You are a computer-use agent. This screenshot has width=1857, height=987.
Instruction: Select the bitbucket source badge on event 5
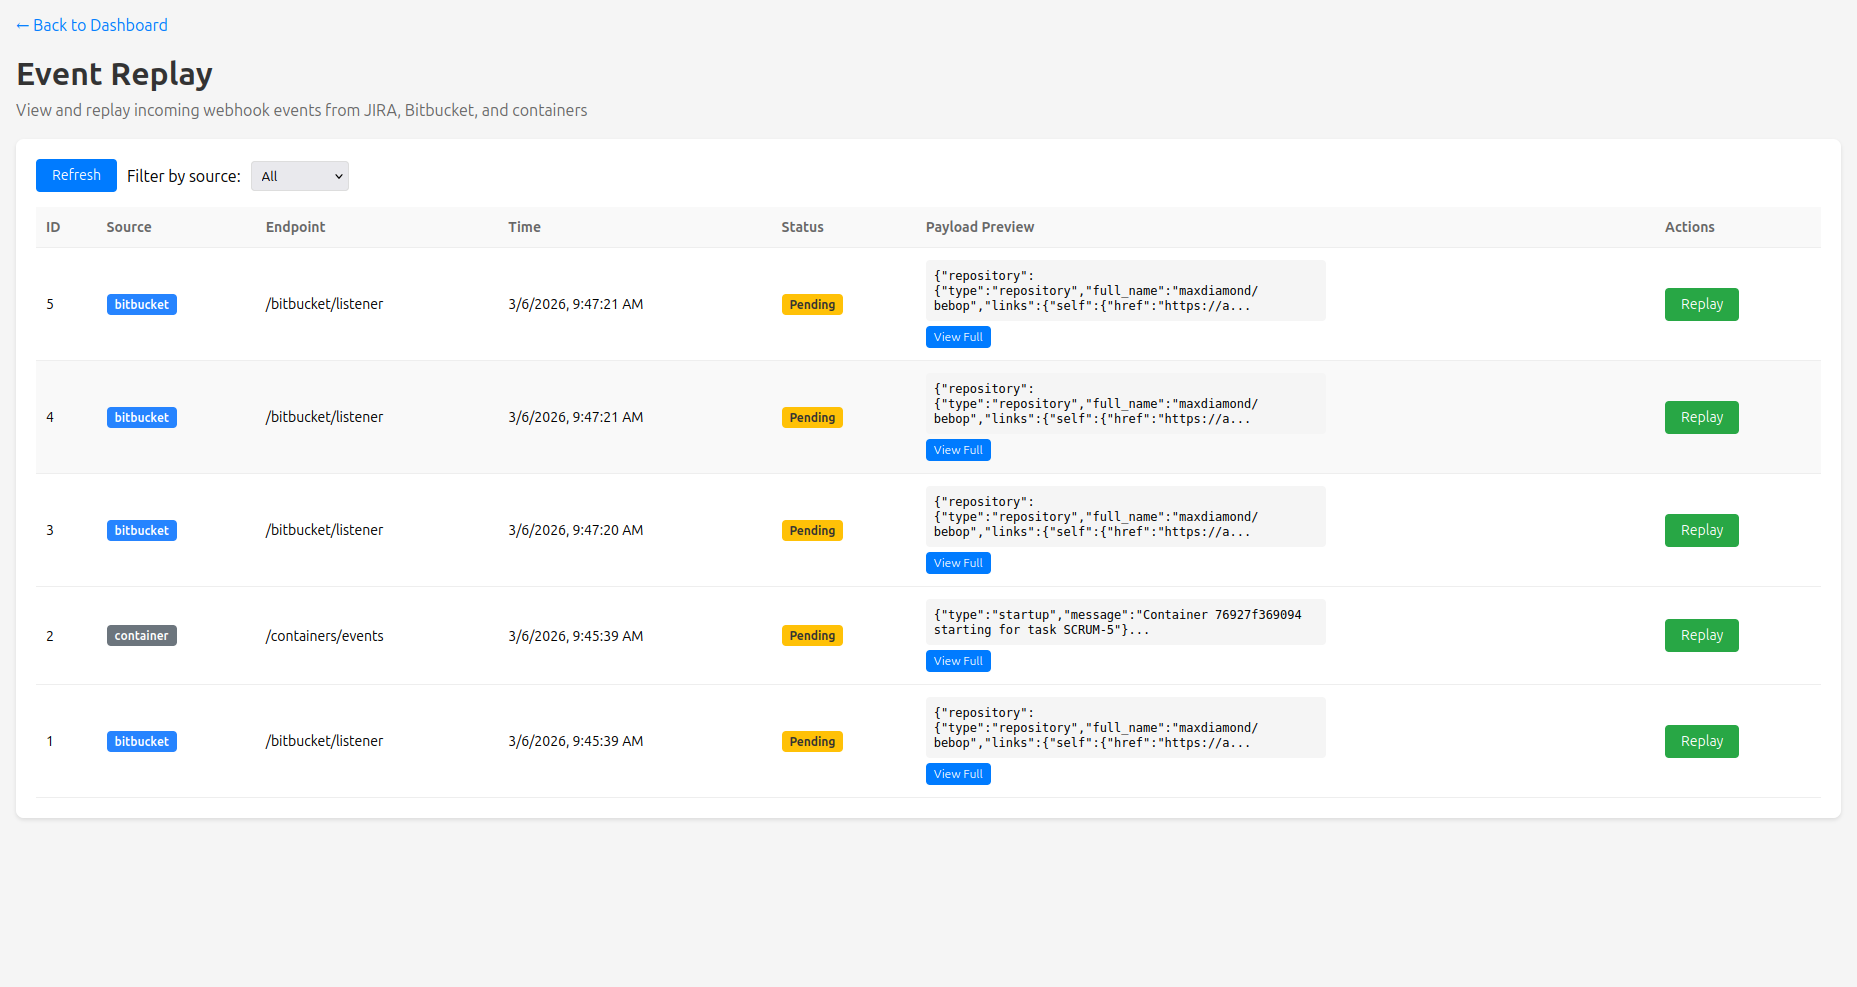point(141,304)
